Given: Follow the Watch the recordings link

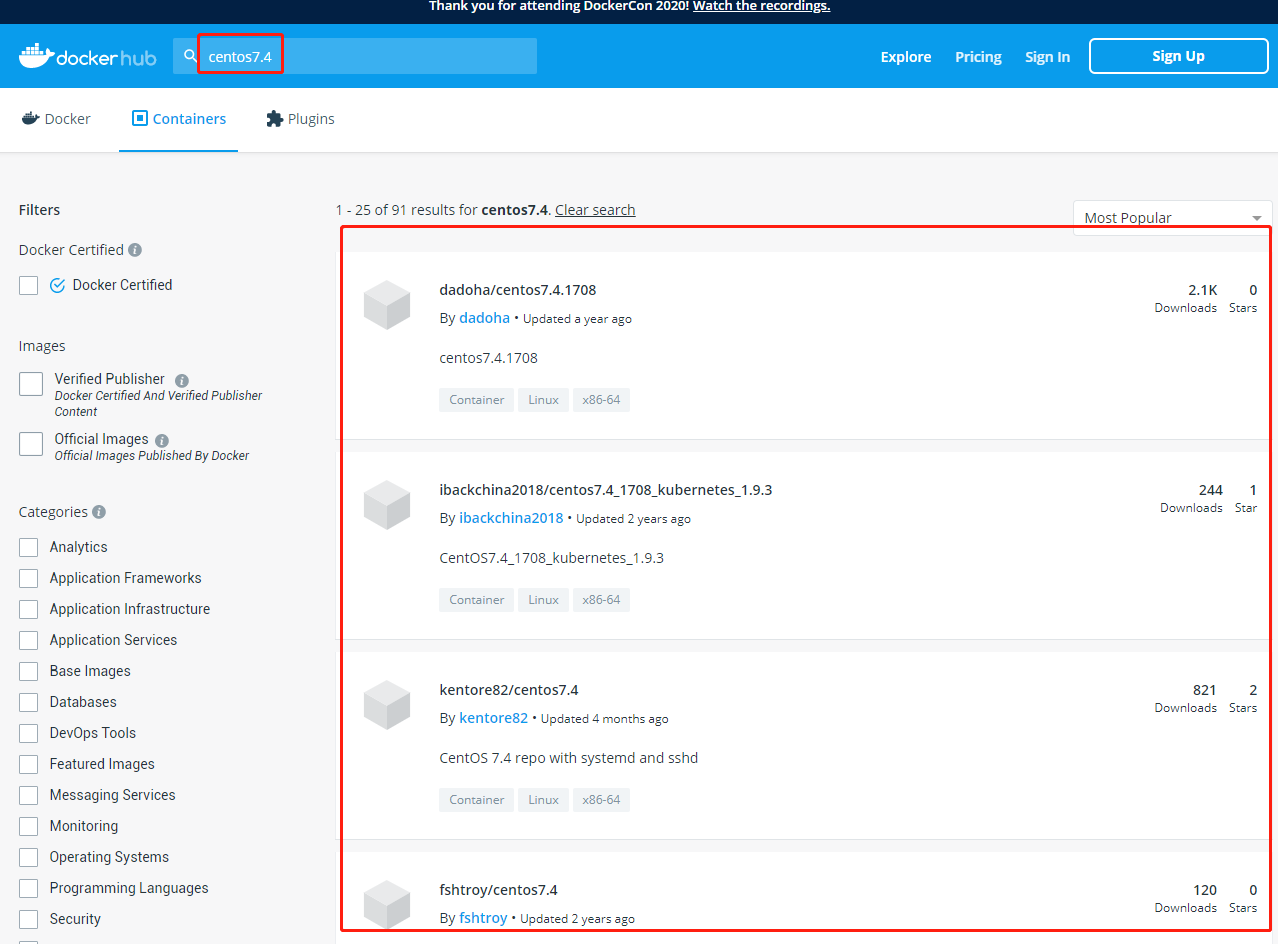Looking at the screenshot, I should [761, 6].
